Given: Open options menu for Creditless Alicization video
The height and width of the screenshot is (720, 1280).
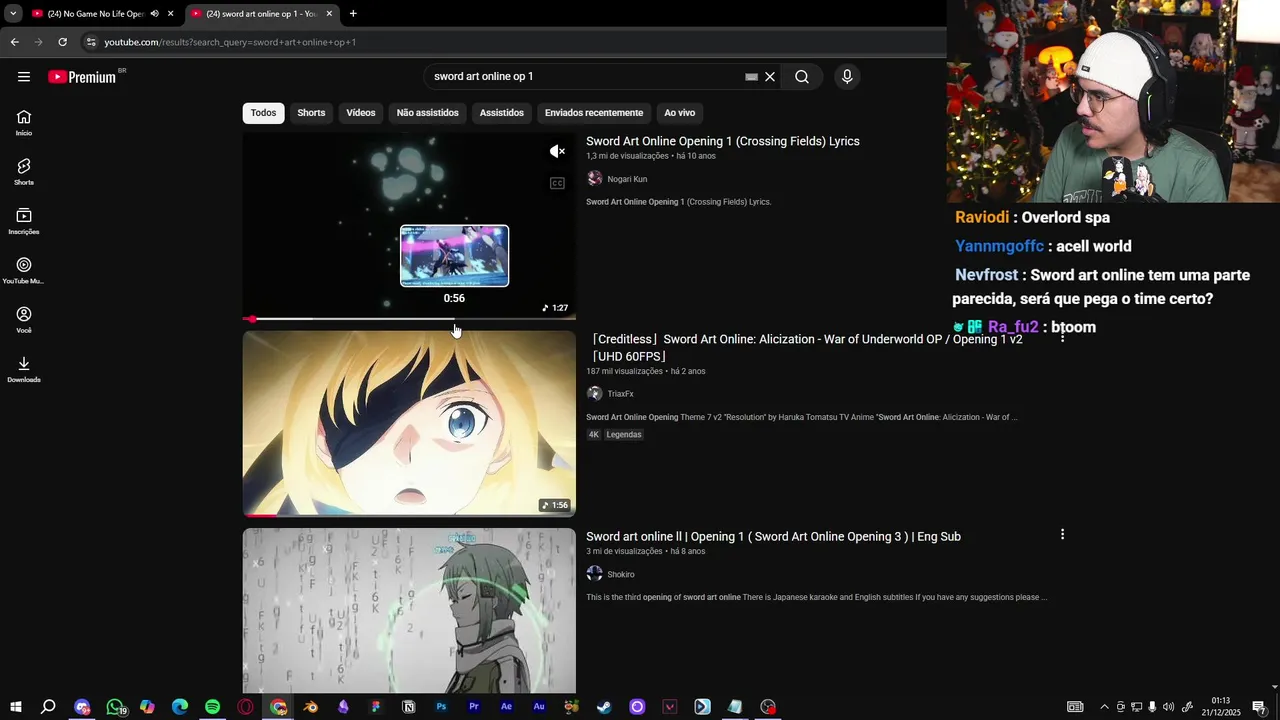Looking at the screenshot, I should 1062,338.
